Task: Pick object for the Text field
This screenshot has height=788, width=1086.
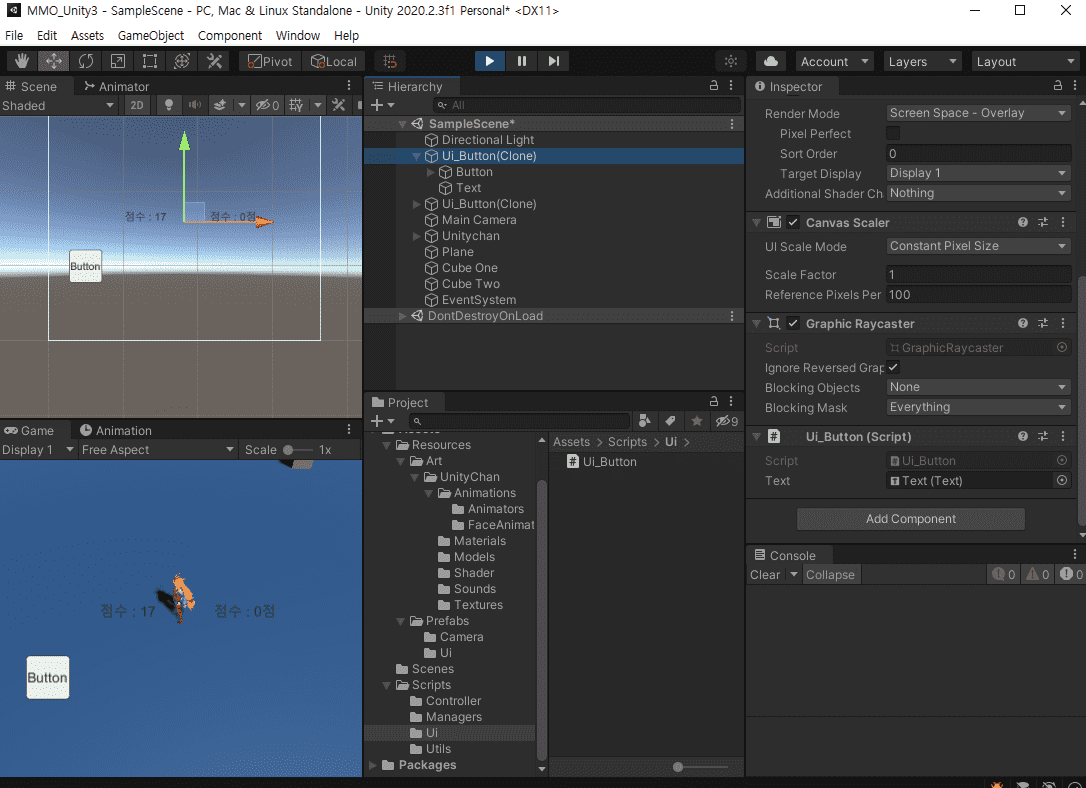Action: click(x=1062, y=480)
